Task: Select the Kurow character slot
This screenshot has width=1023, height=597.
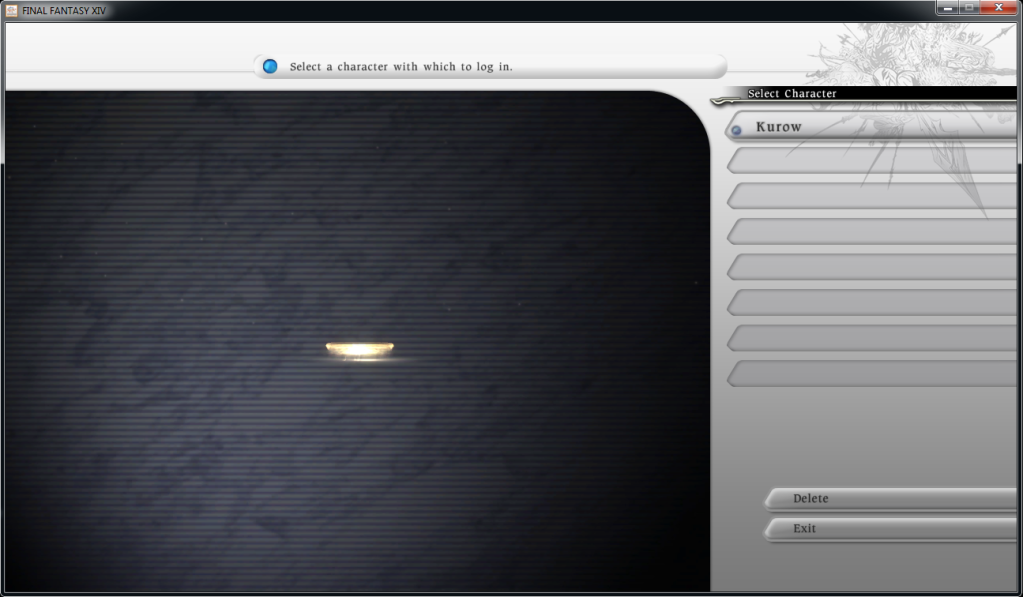Action: click(870, 127)
